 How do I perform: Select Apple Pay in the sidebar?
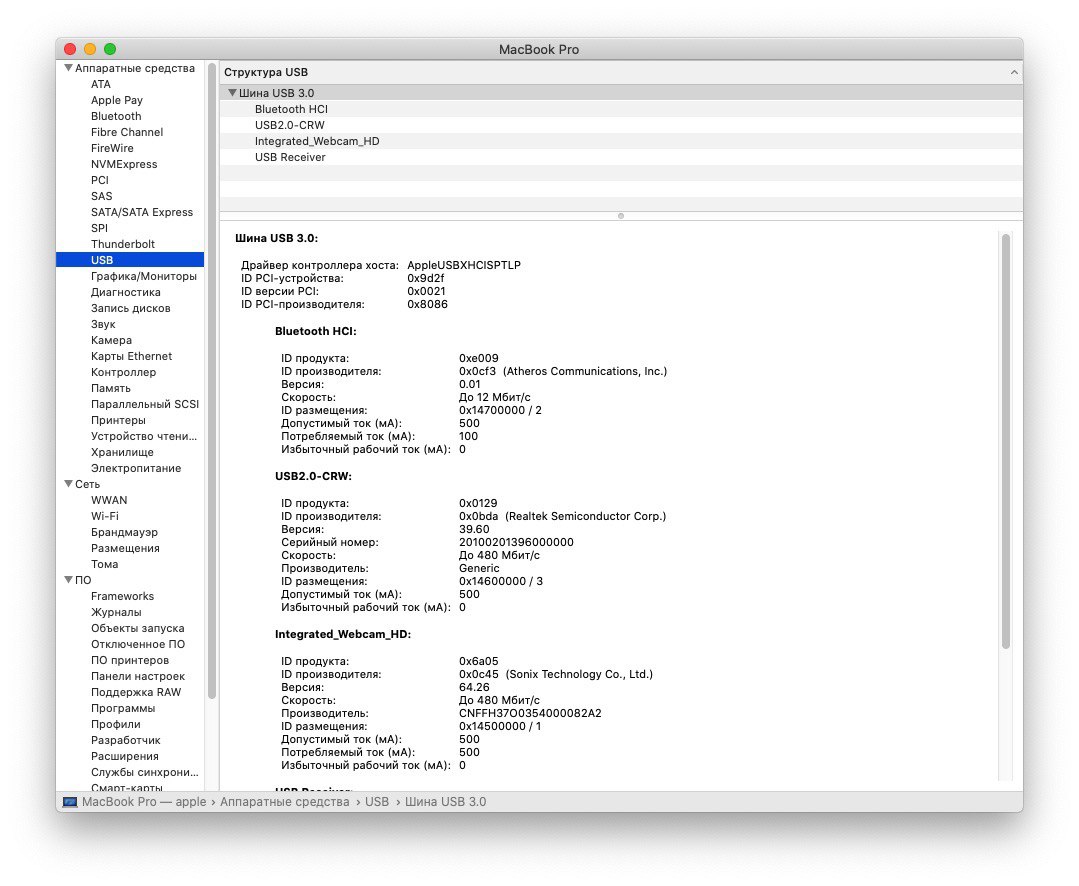tap(116, 100)
